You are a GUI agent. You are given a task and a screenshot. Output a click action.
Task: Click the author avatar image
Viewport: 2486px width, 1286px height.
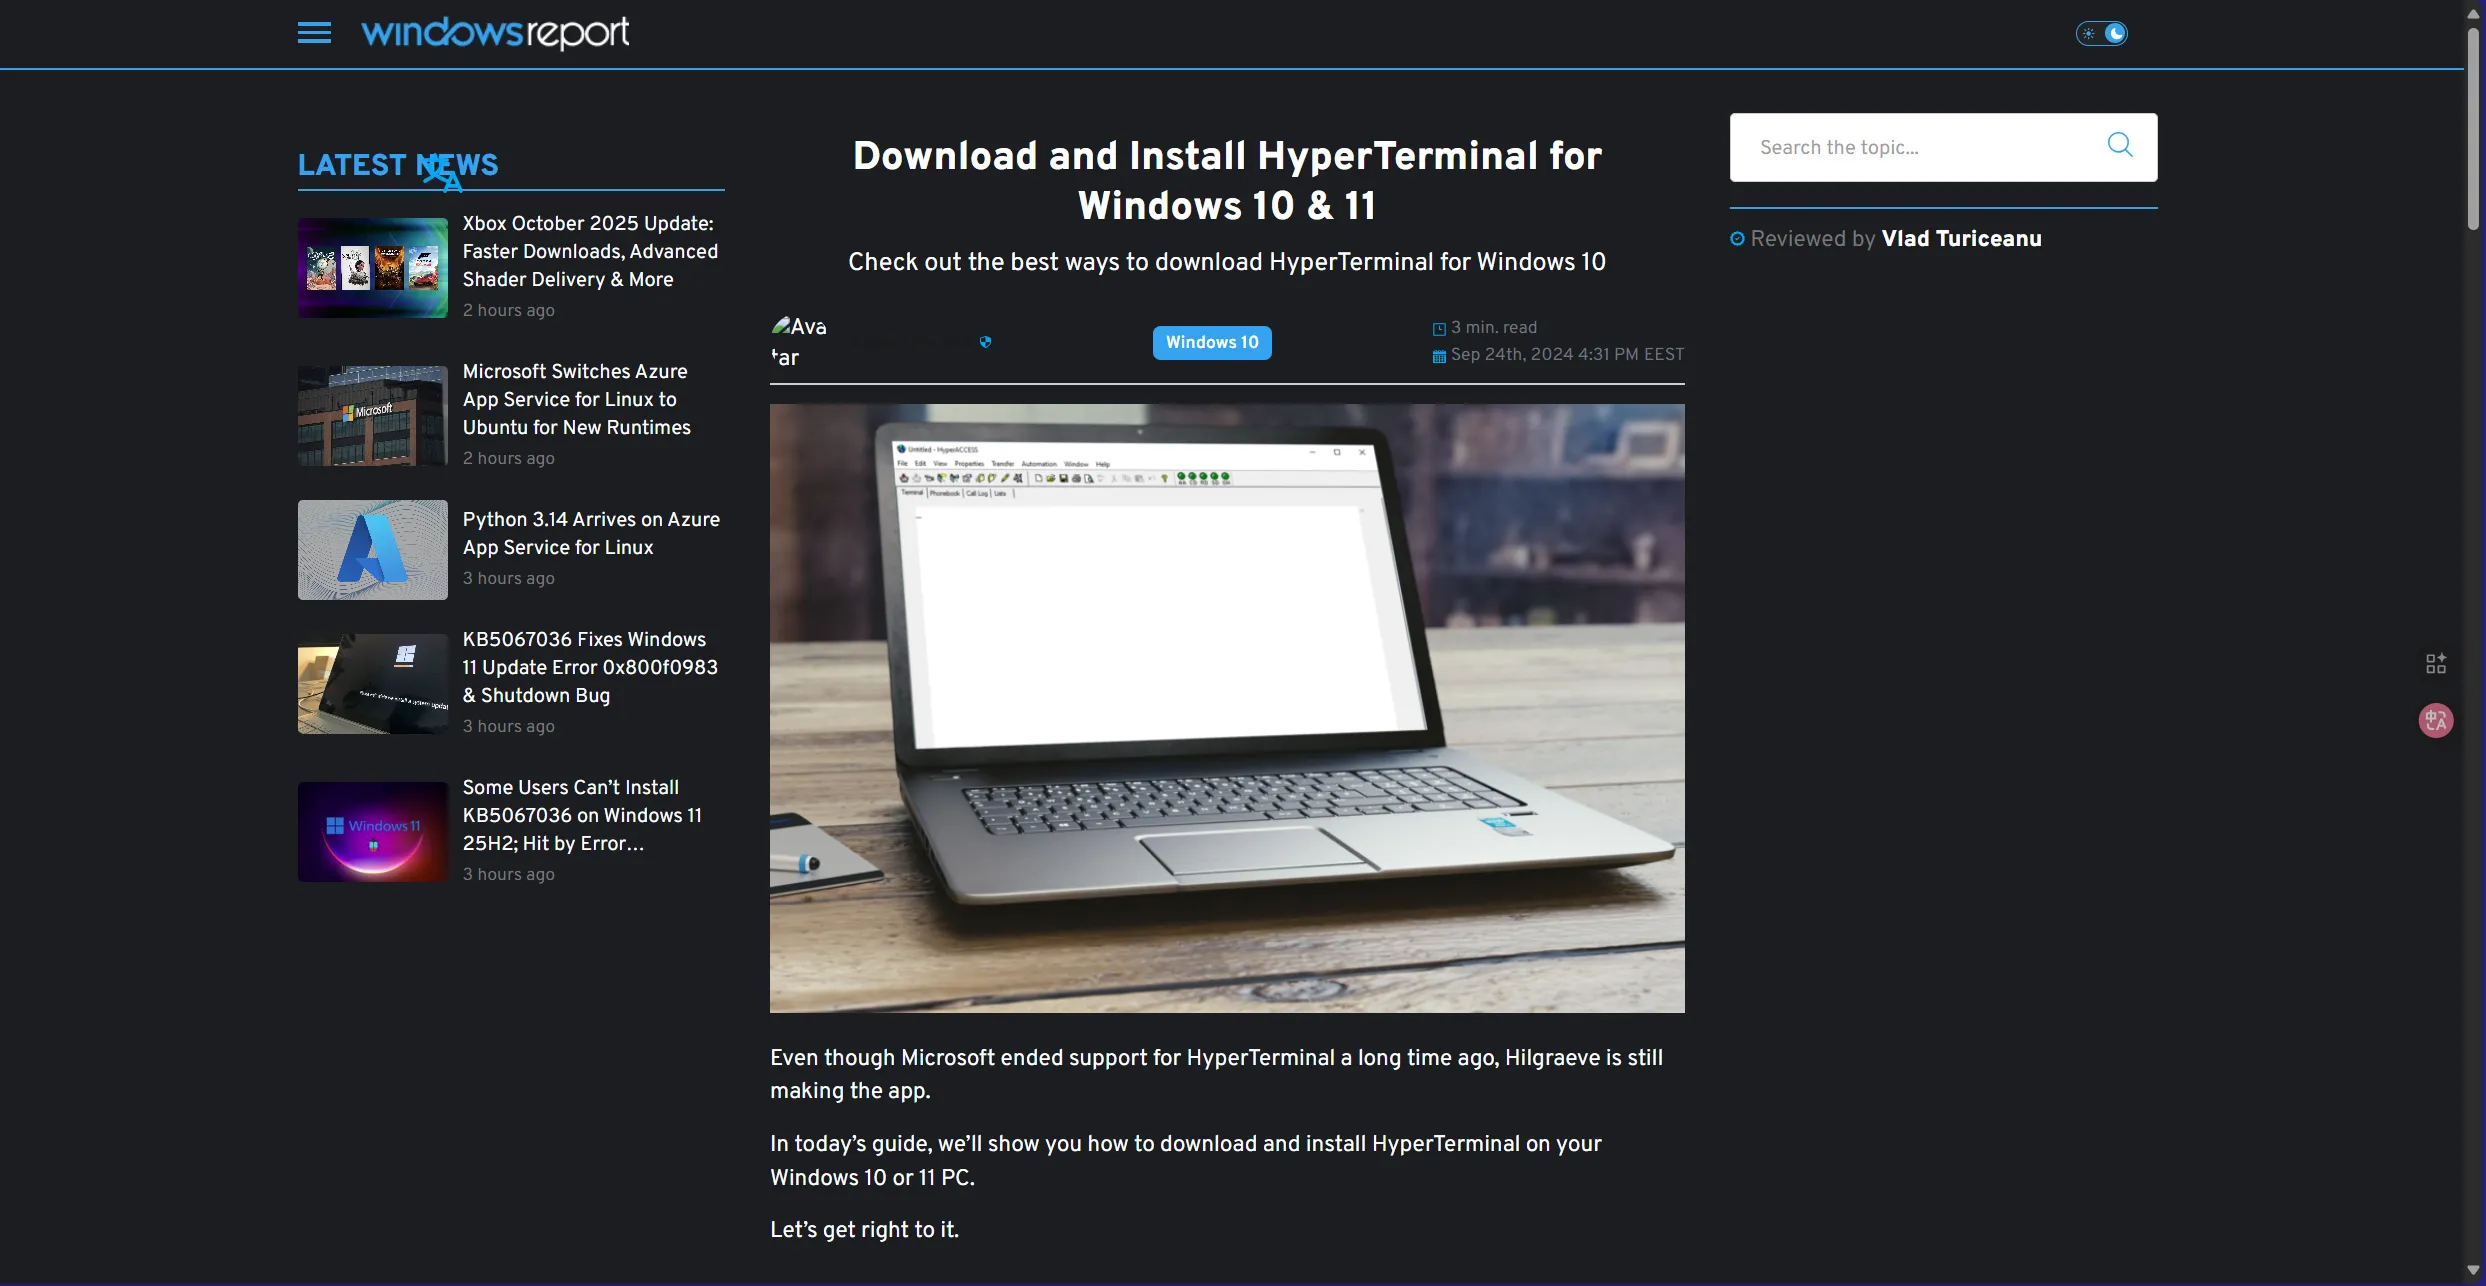[x=798, y=341]
